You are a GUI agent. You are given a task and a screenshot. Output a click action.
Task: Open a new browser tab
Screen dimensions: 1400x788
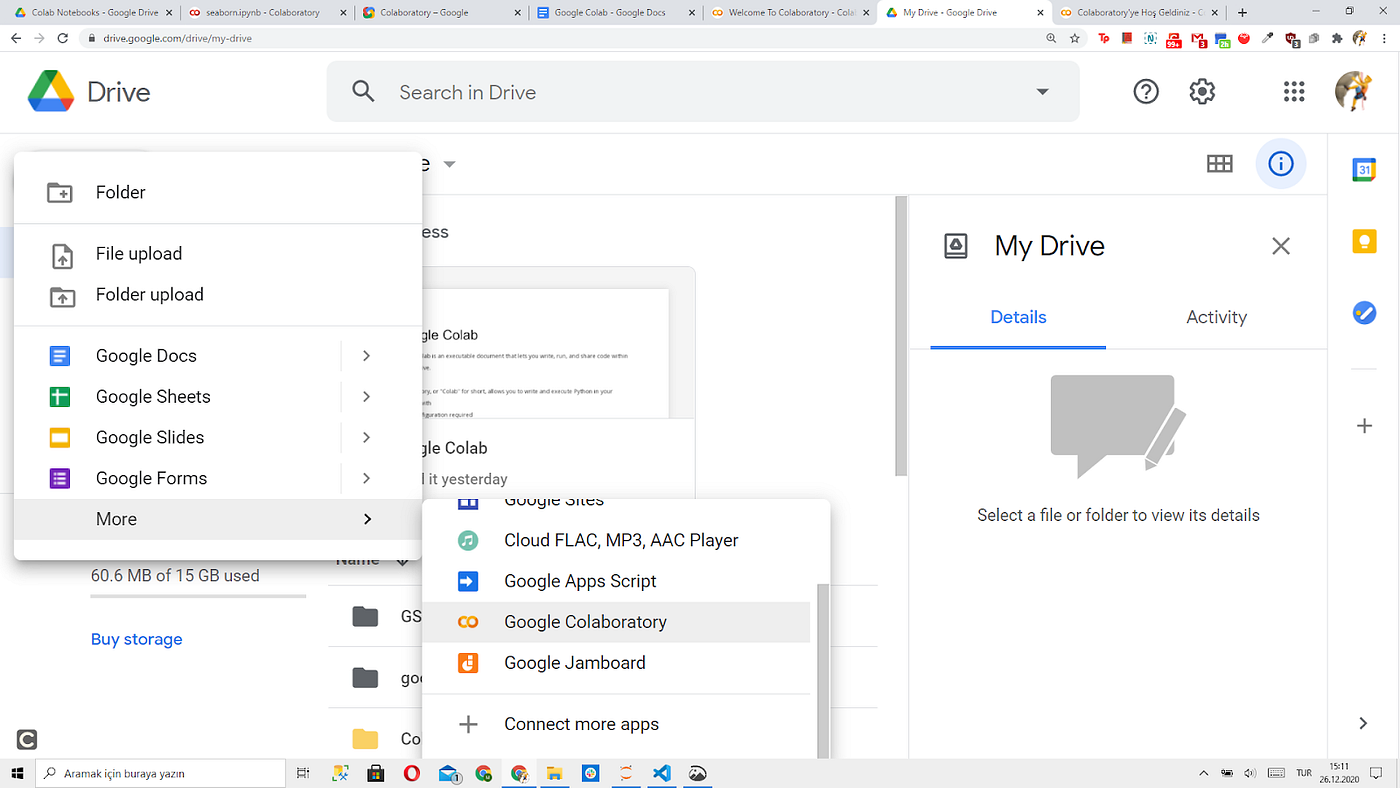pos(1242,13)
